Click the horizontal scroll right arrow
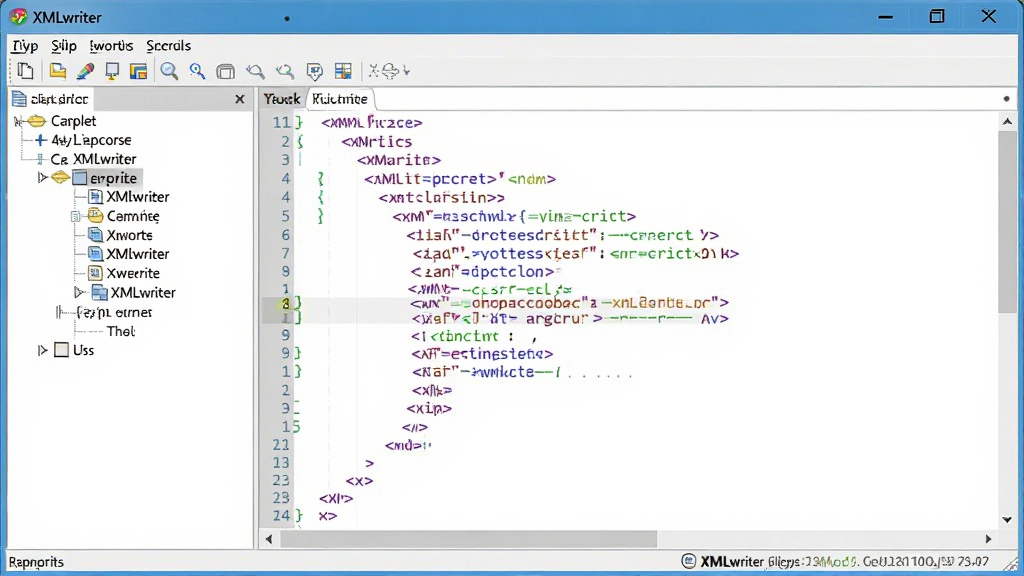Screen dimensions: 1024x576 988,539
